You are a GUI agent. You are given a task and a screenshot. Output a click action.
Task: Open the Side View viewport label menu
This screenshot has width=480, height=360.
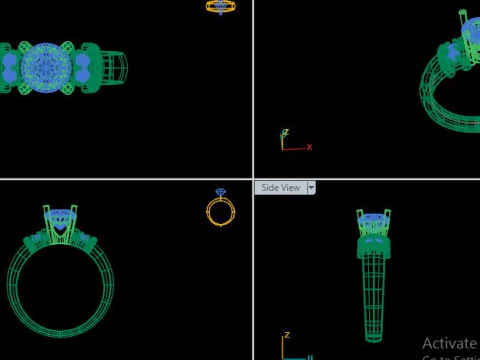(281, 188)
